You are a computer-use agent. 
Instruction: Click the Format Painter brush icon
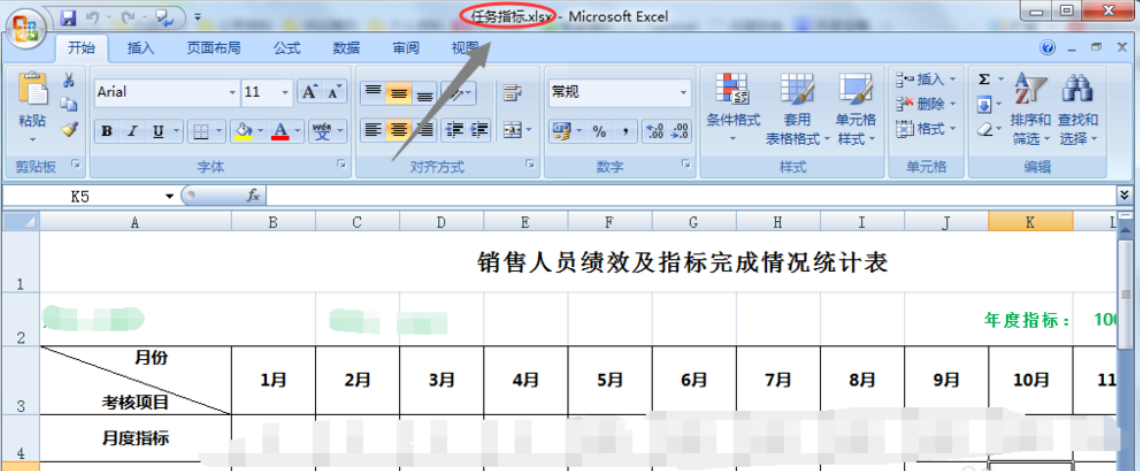coord(69,129)
